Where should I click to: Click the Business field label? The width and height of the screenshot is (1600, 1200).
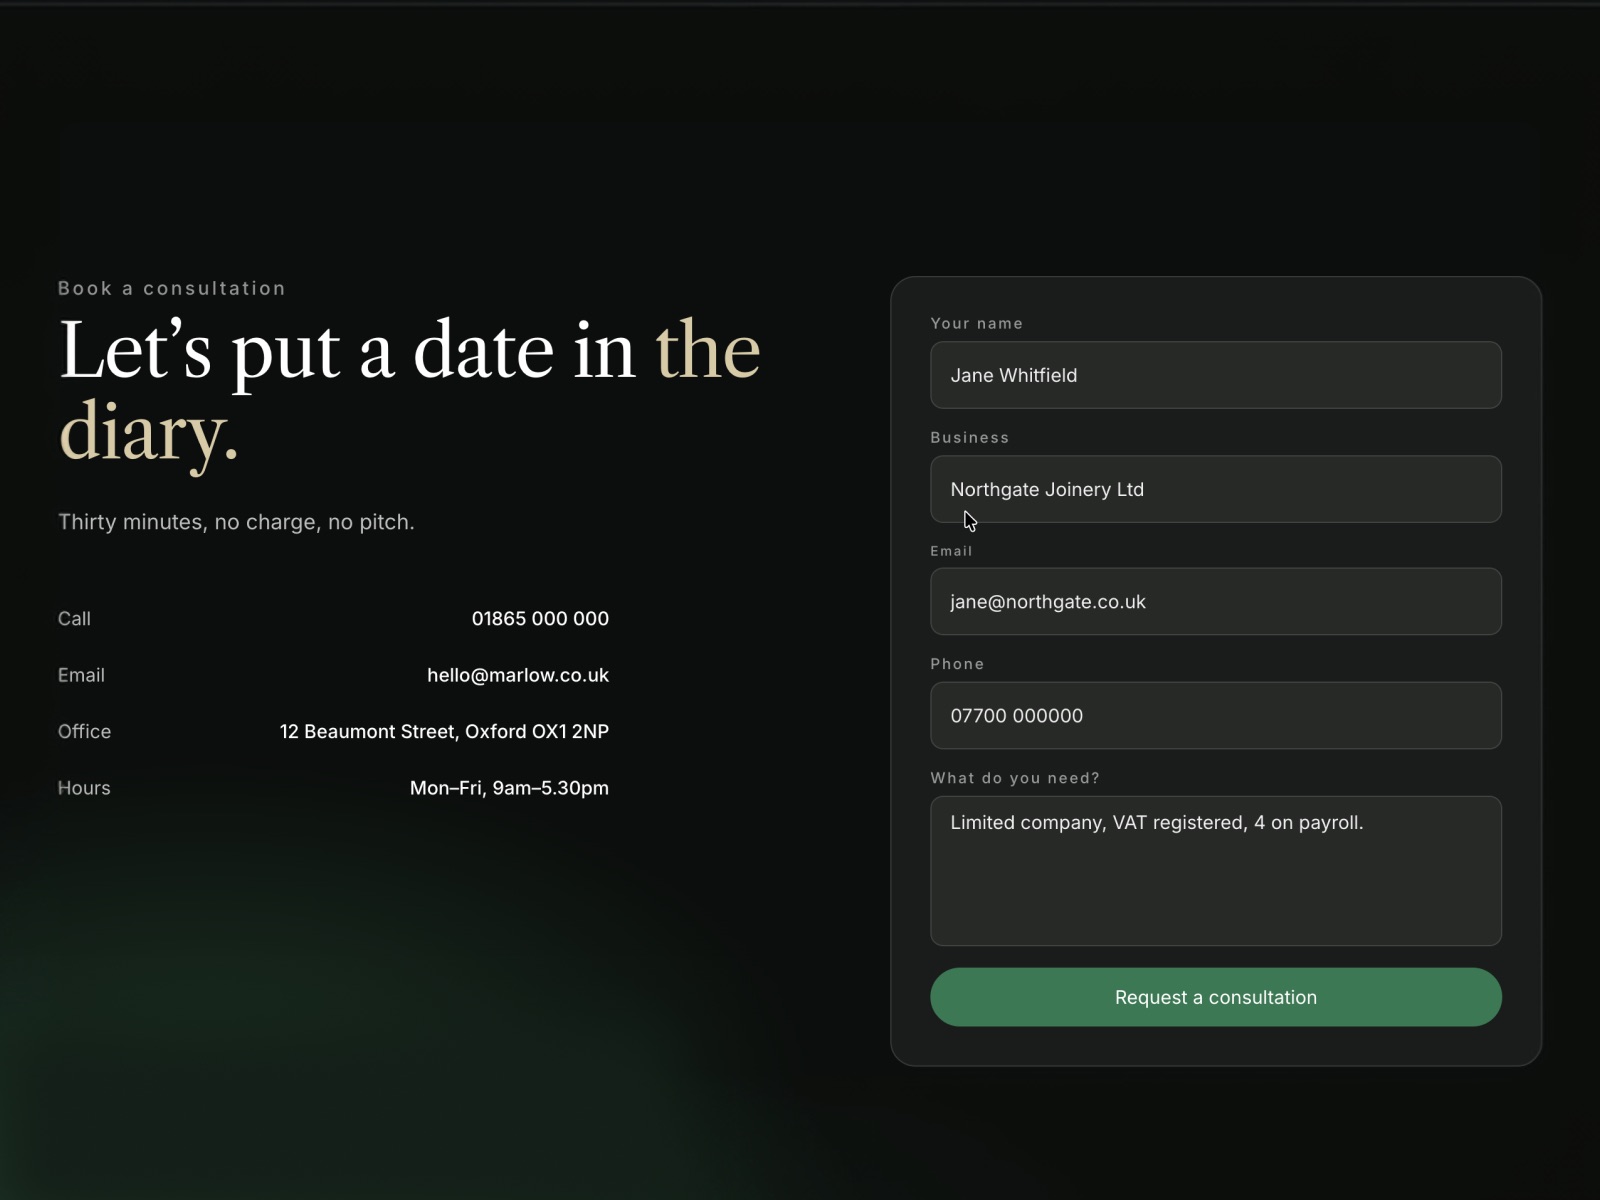pos(969,437)
